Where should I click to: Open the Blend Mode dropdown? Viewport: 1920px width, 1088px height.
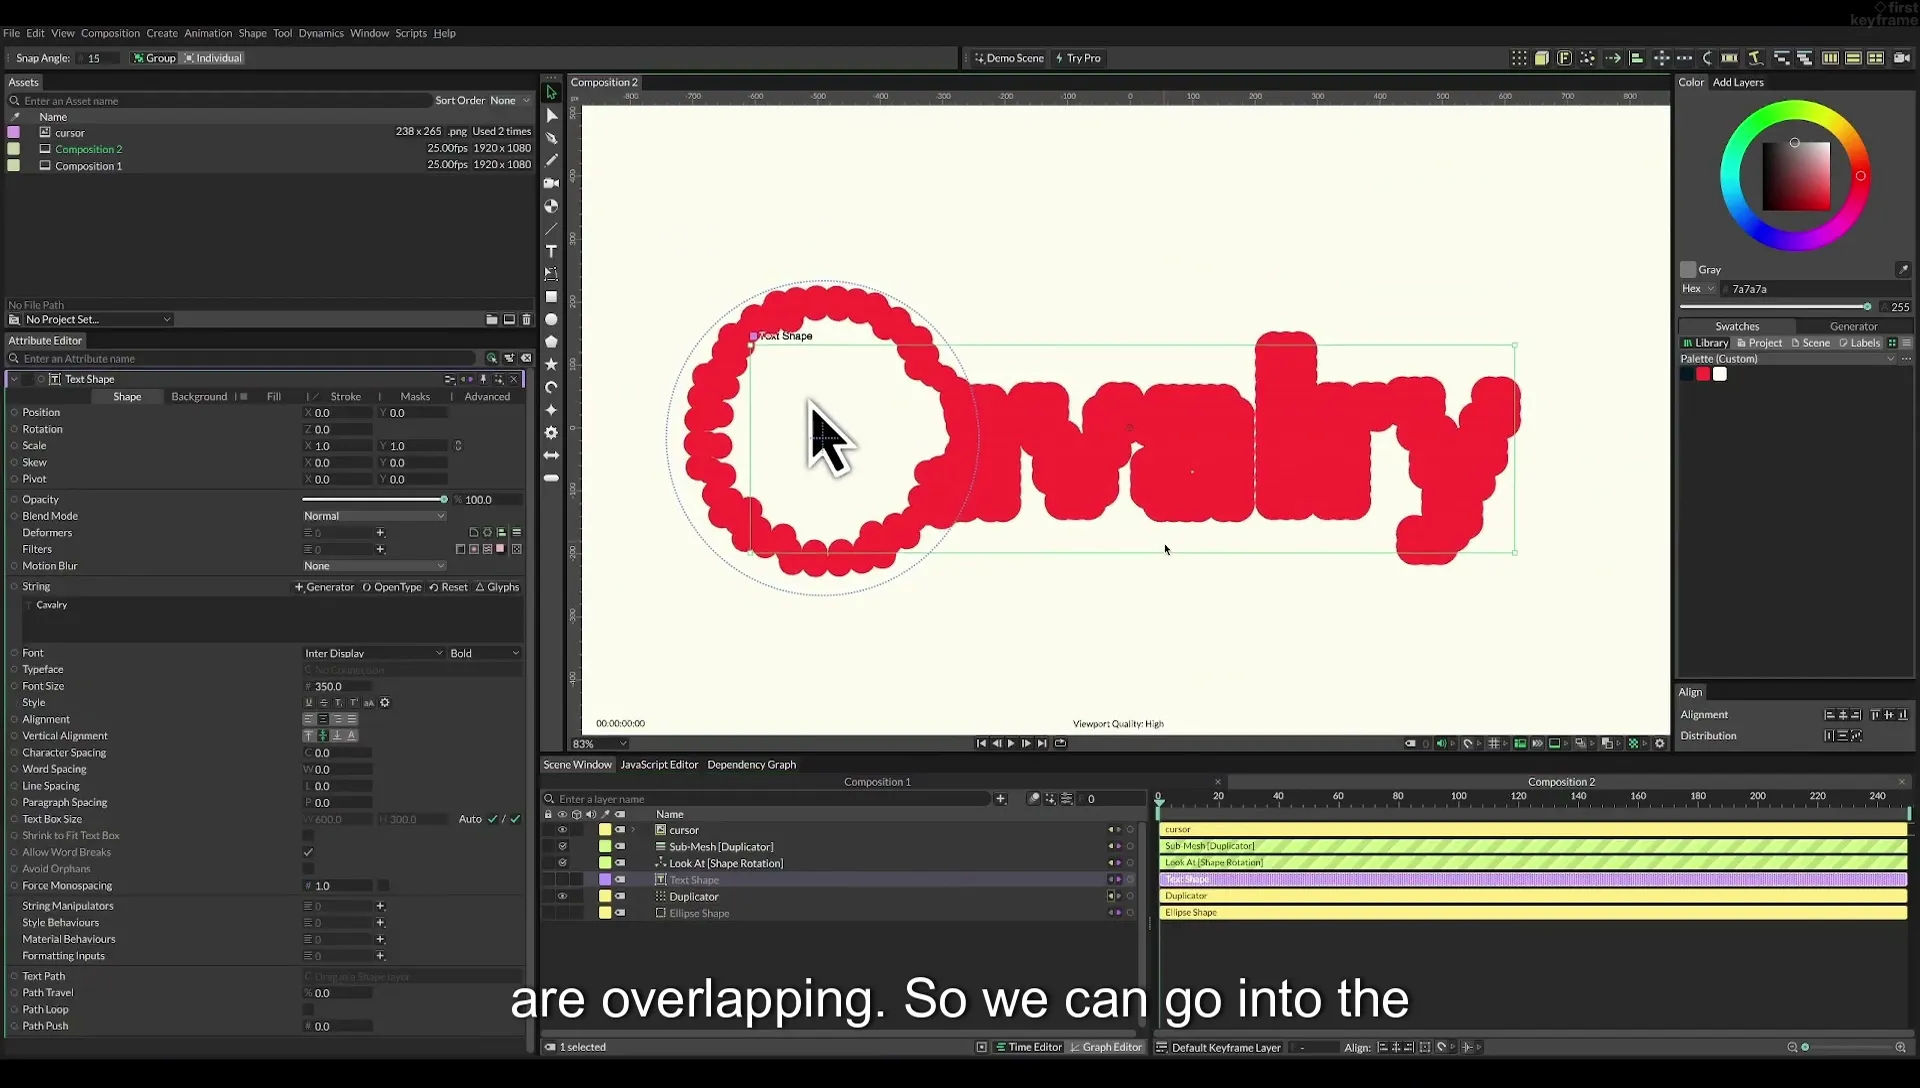tap(374, 516)
